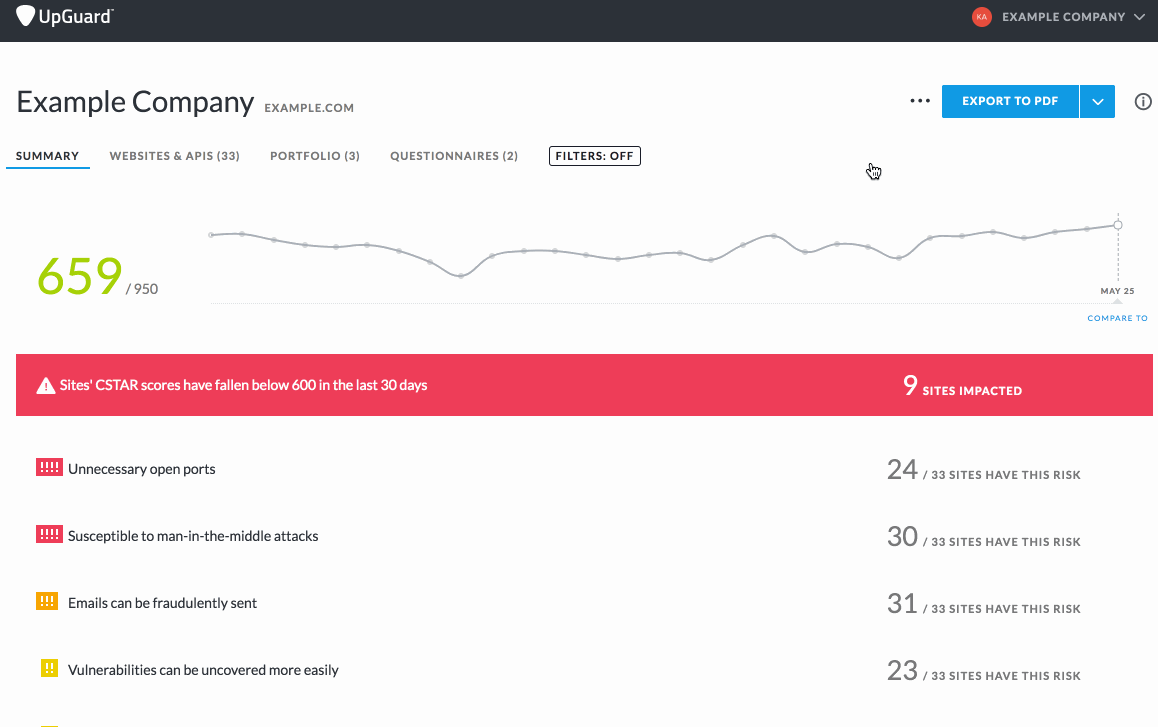Click the man-in-the-middle attacks severity icon

[49, 534]
